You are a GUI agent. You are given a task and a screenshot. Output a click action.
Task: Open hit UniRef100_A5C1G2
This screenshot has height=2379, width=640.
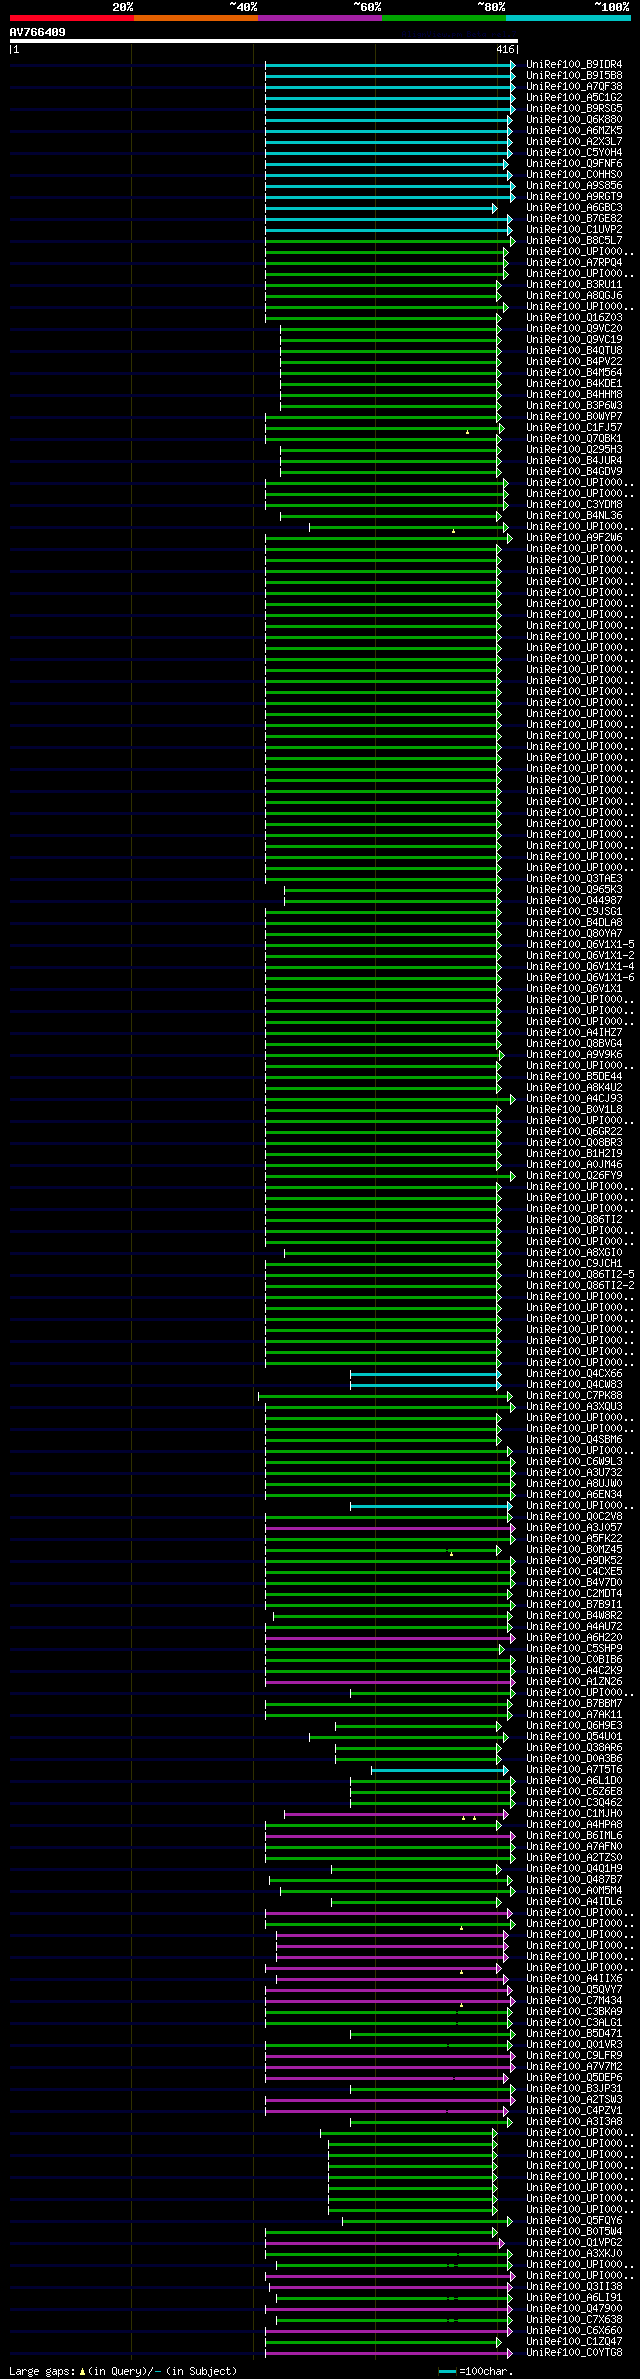tap(574, 98)
